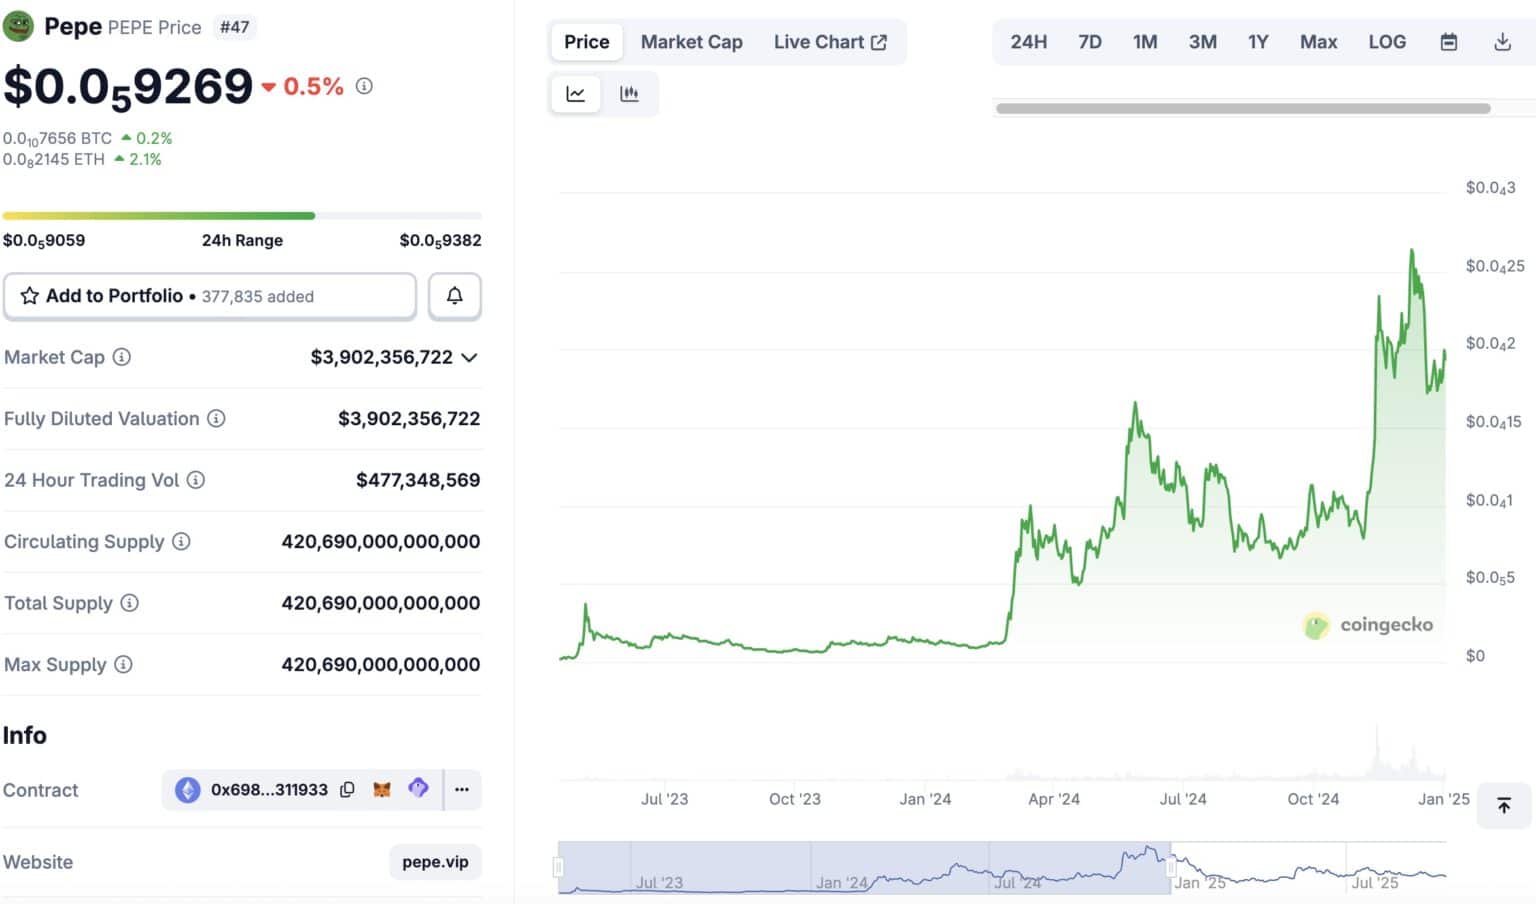Toggle LOG scale on the chart
The width and height of the screenshot is (1536, 904).
tap(1387, 41)
